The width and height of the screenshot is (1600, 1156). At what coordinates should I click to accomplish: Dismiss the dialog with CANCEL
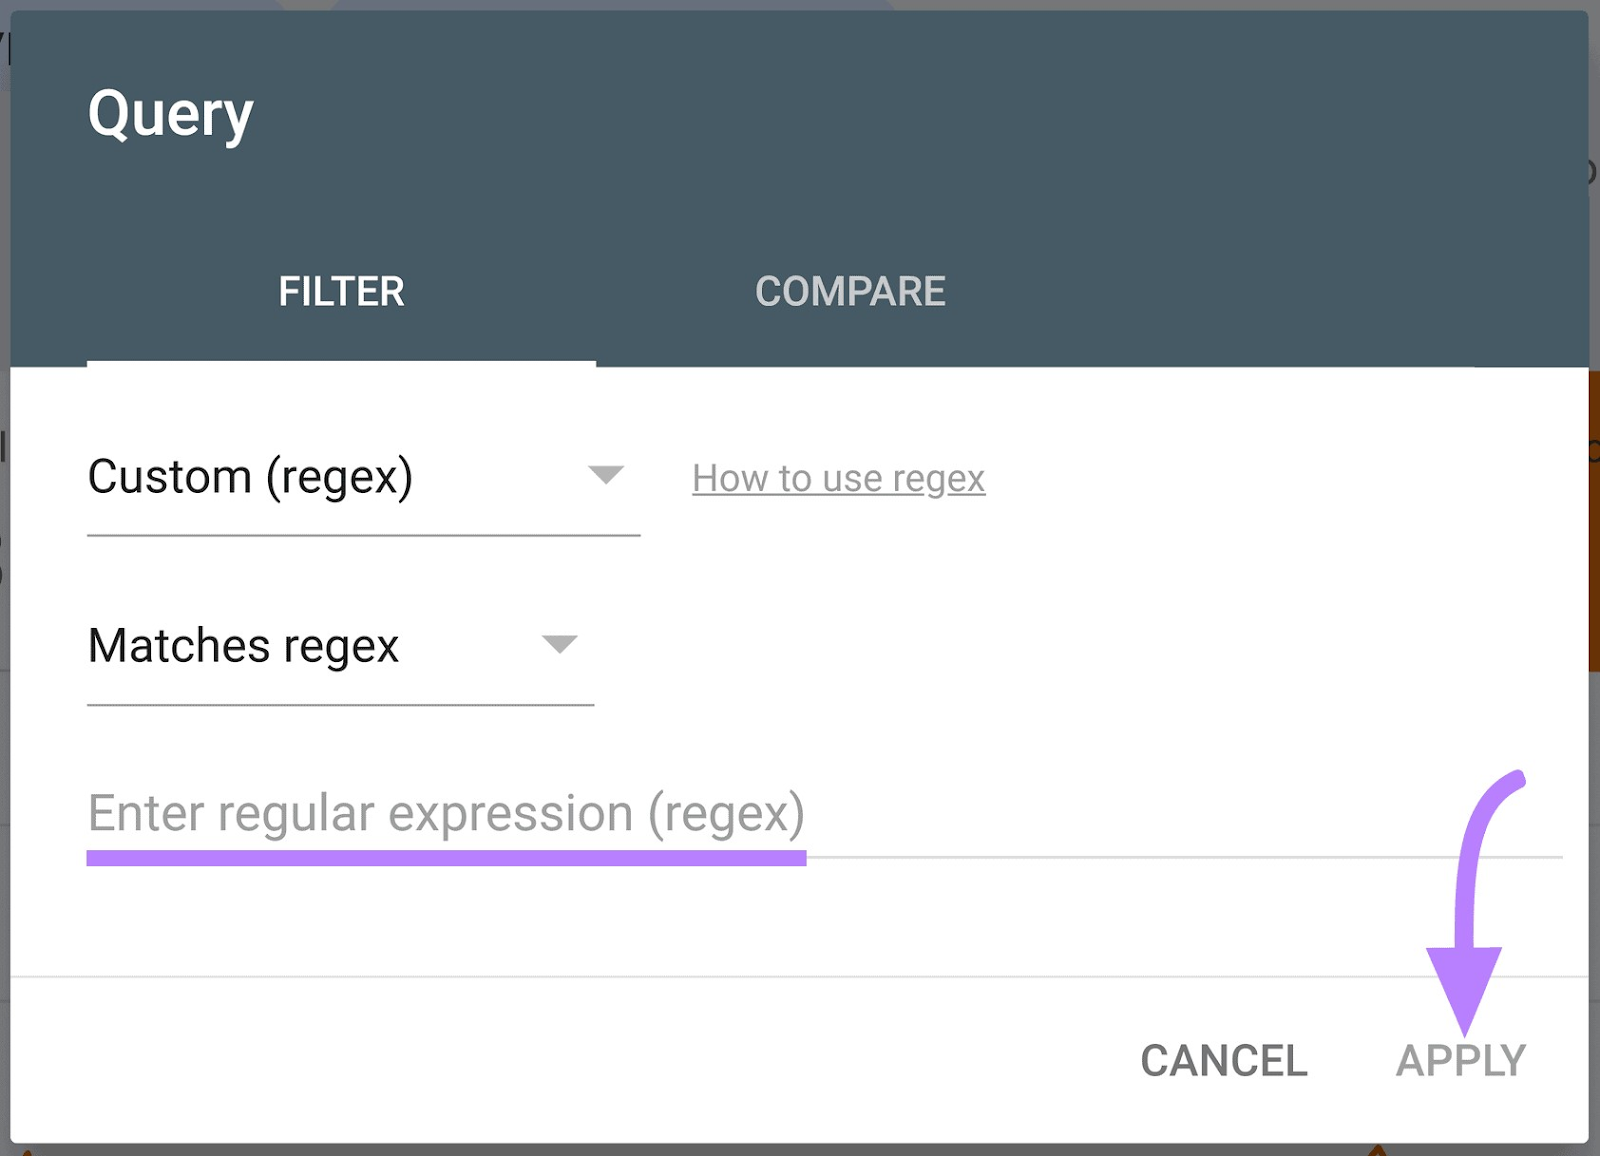click(x=1224, y=1061)
